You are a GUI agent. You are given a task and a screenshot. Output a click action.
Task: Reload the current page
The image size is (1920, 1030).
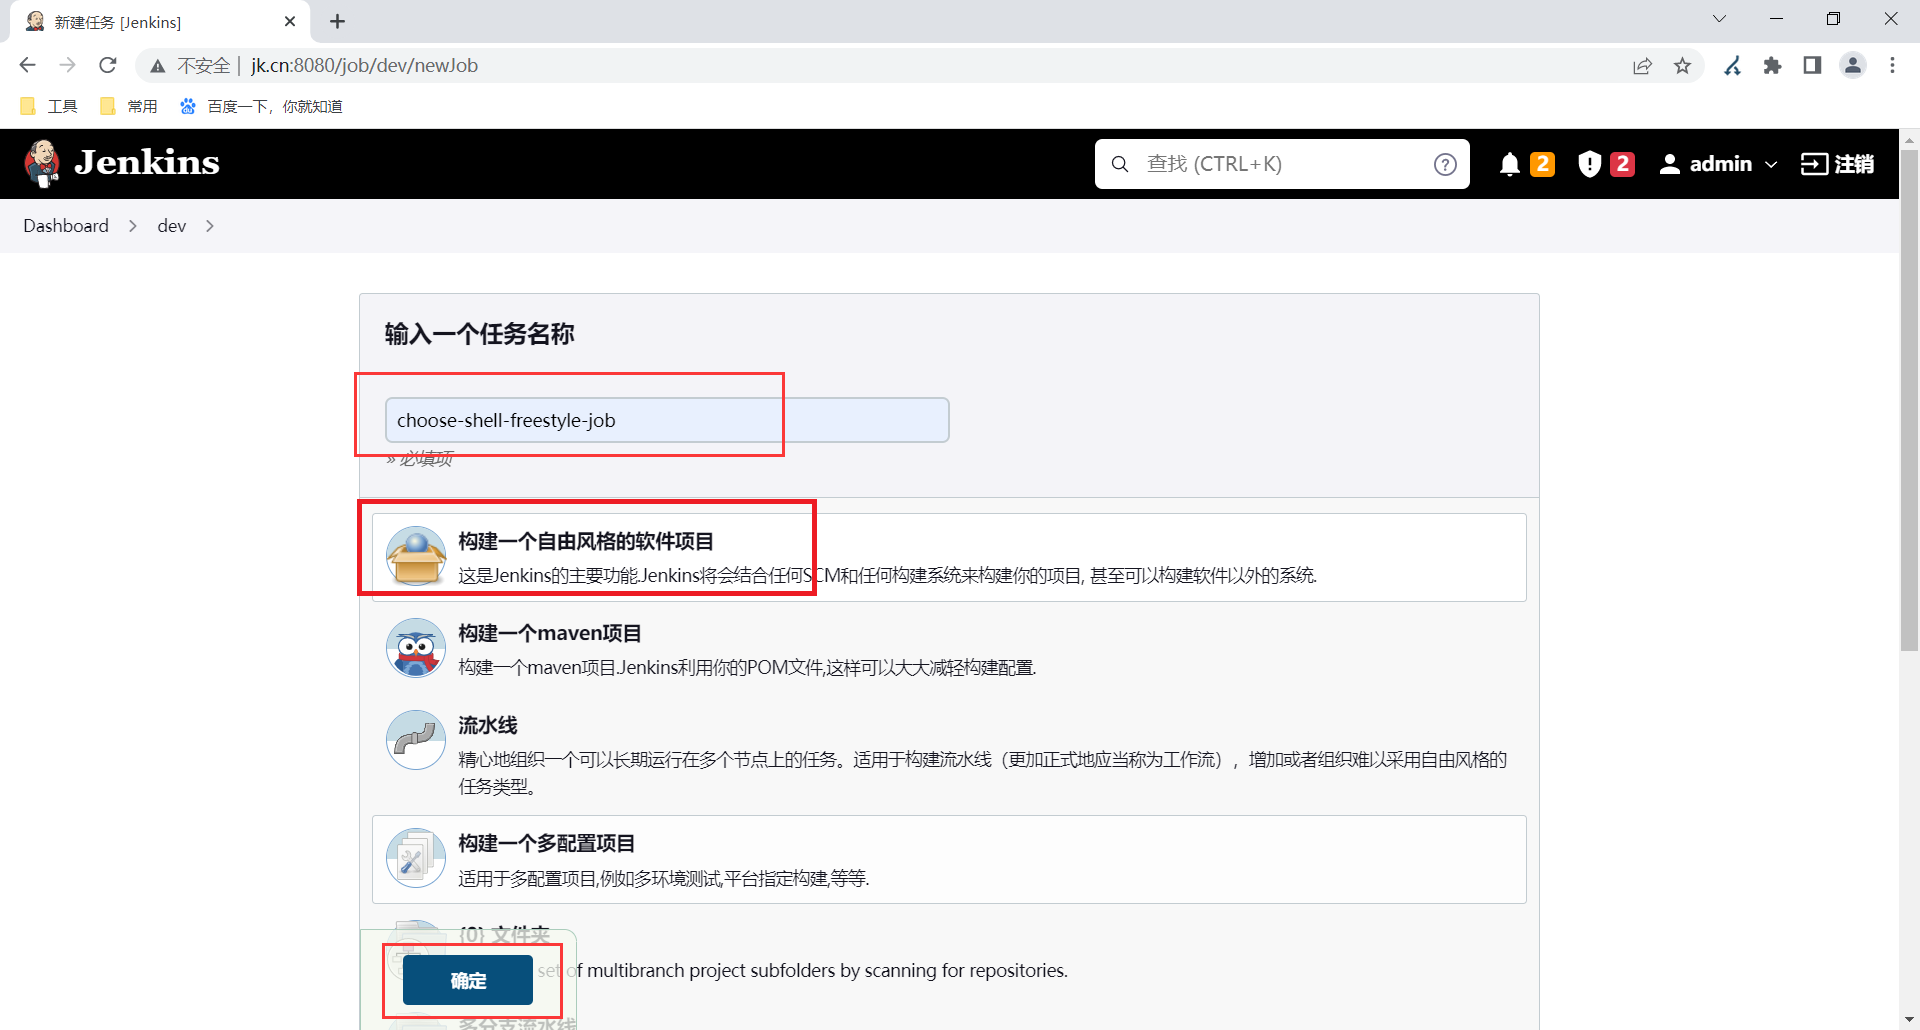[x=108, y=65]
